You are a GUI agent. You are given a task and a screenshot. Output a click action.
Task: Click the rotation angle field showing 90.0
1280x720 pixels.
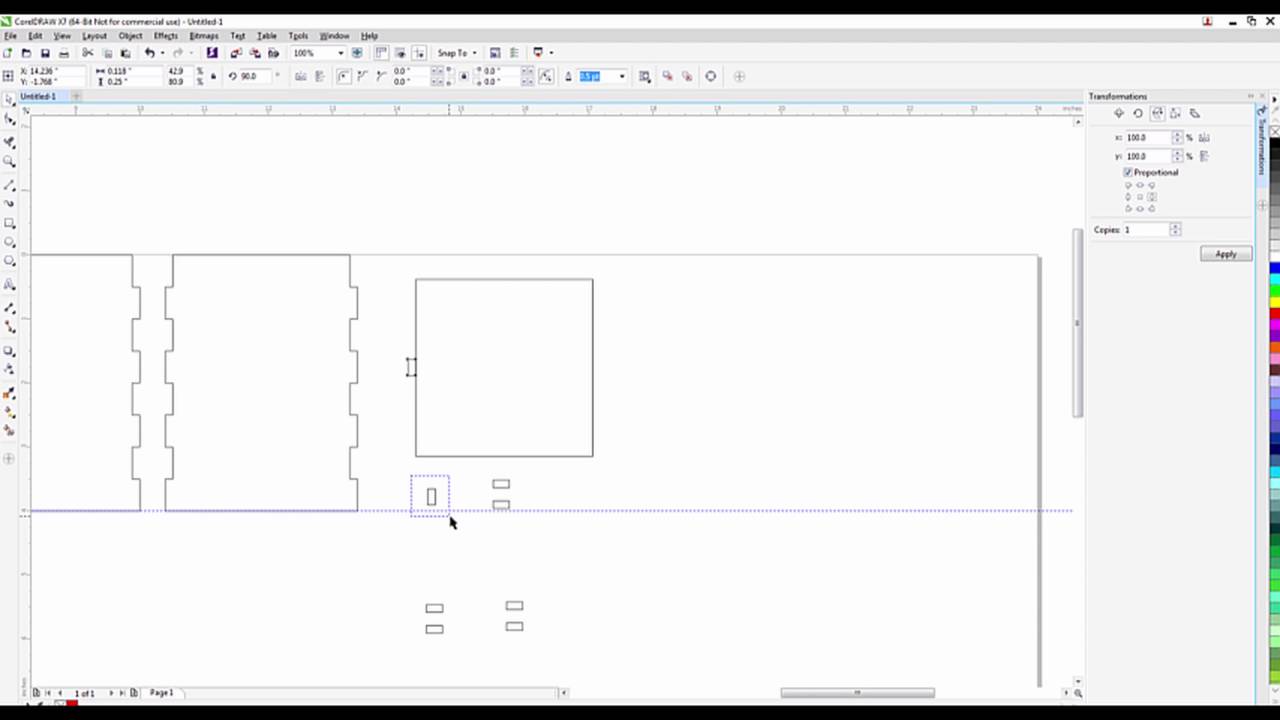255,76
